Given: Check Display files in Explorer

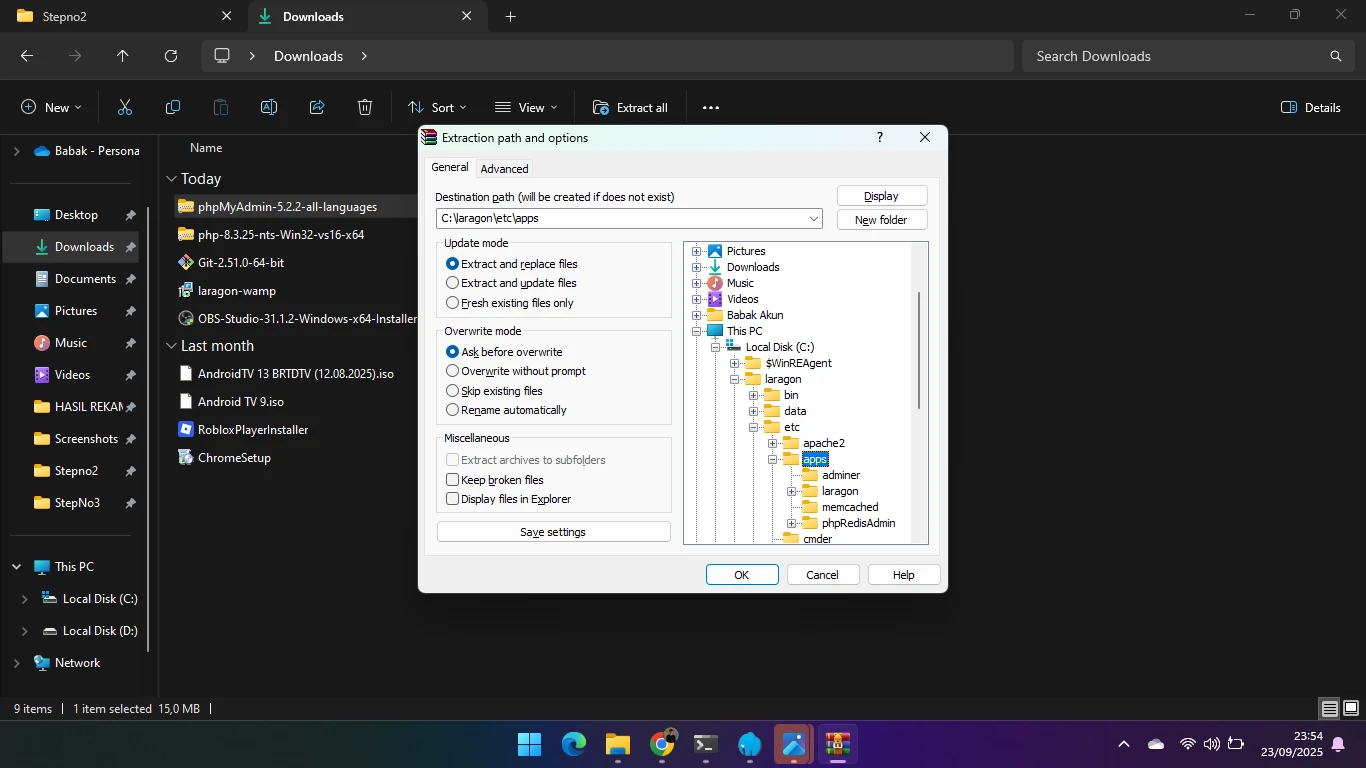Looking at the screenshot, I should coord(453,499).
